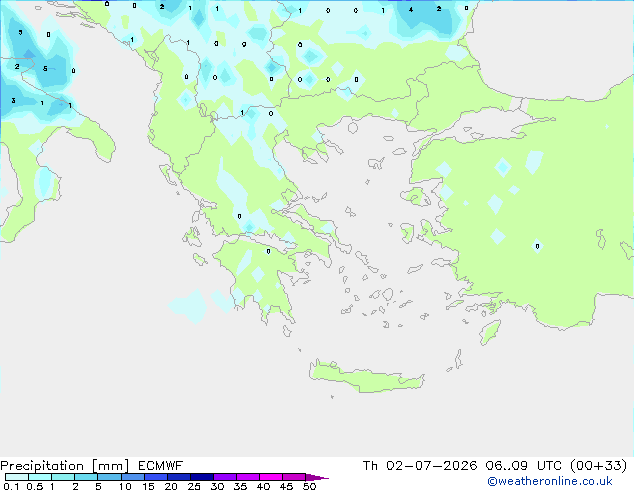This screenshot has width=634, height=490.
Task: Click the legend value label "40"
Action: (x=263, y=486)
